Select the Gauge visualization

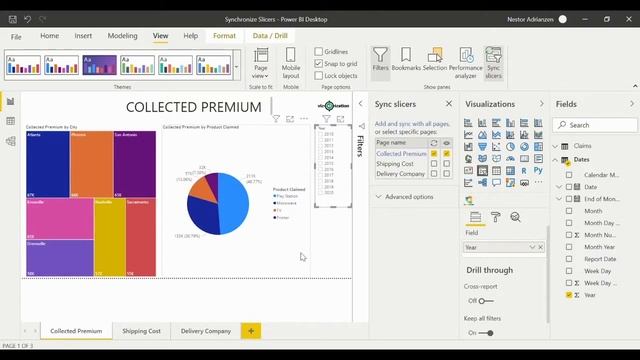(x=510, y=159)
